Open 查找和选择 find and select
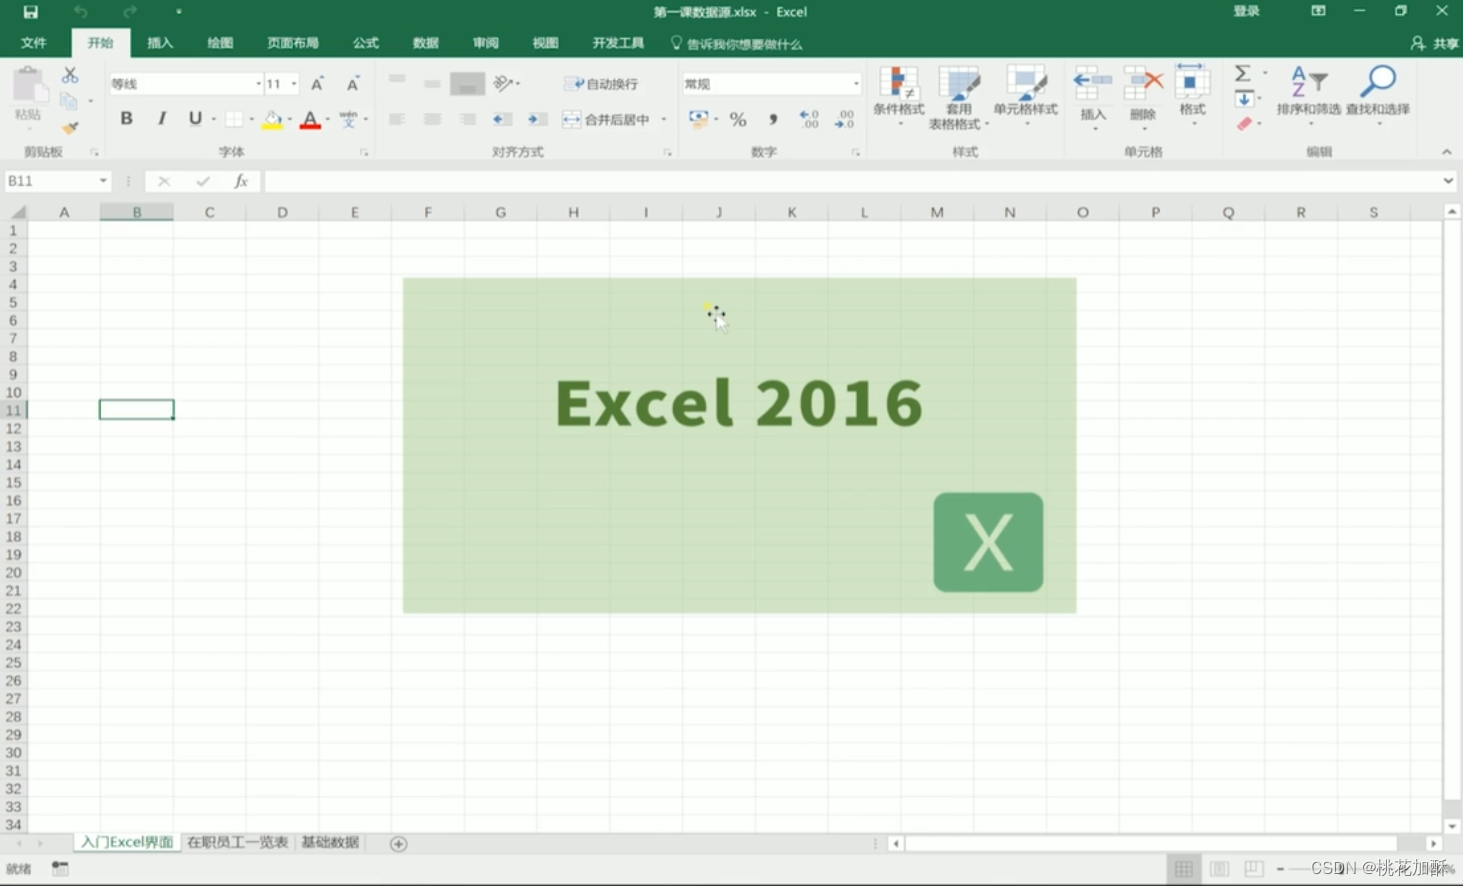The width and height of the screenshot is (1463, 886). pos(1378,96)
